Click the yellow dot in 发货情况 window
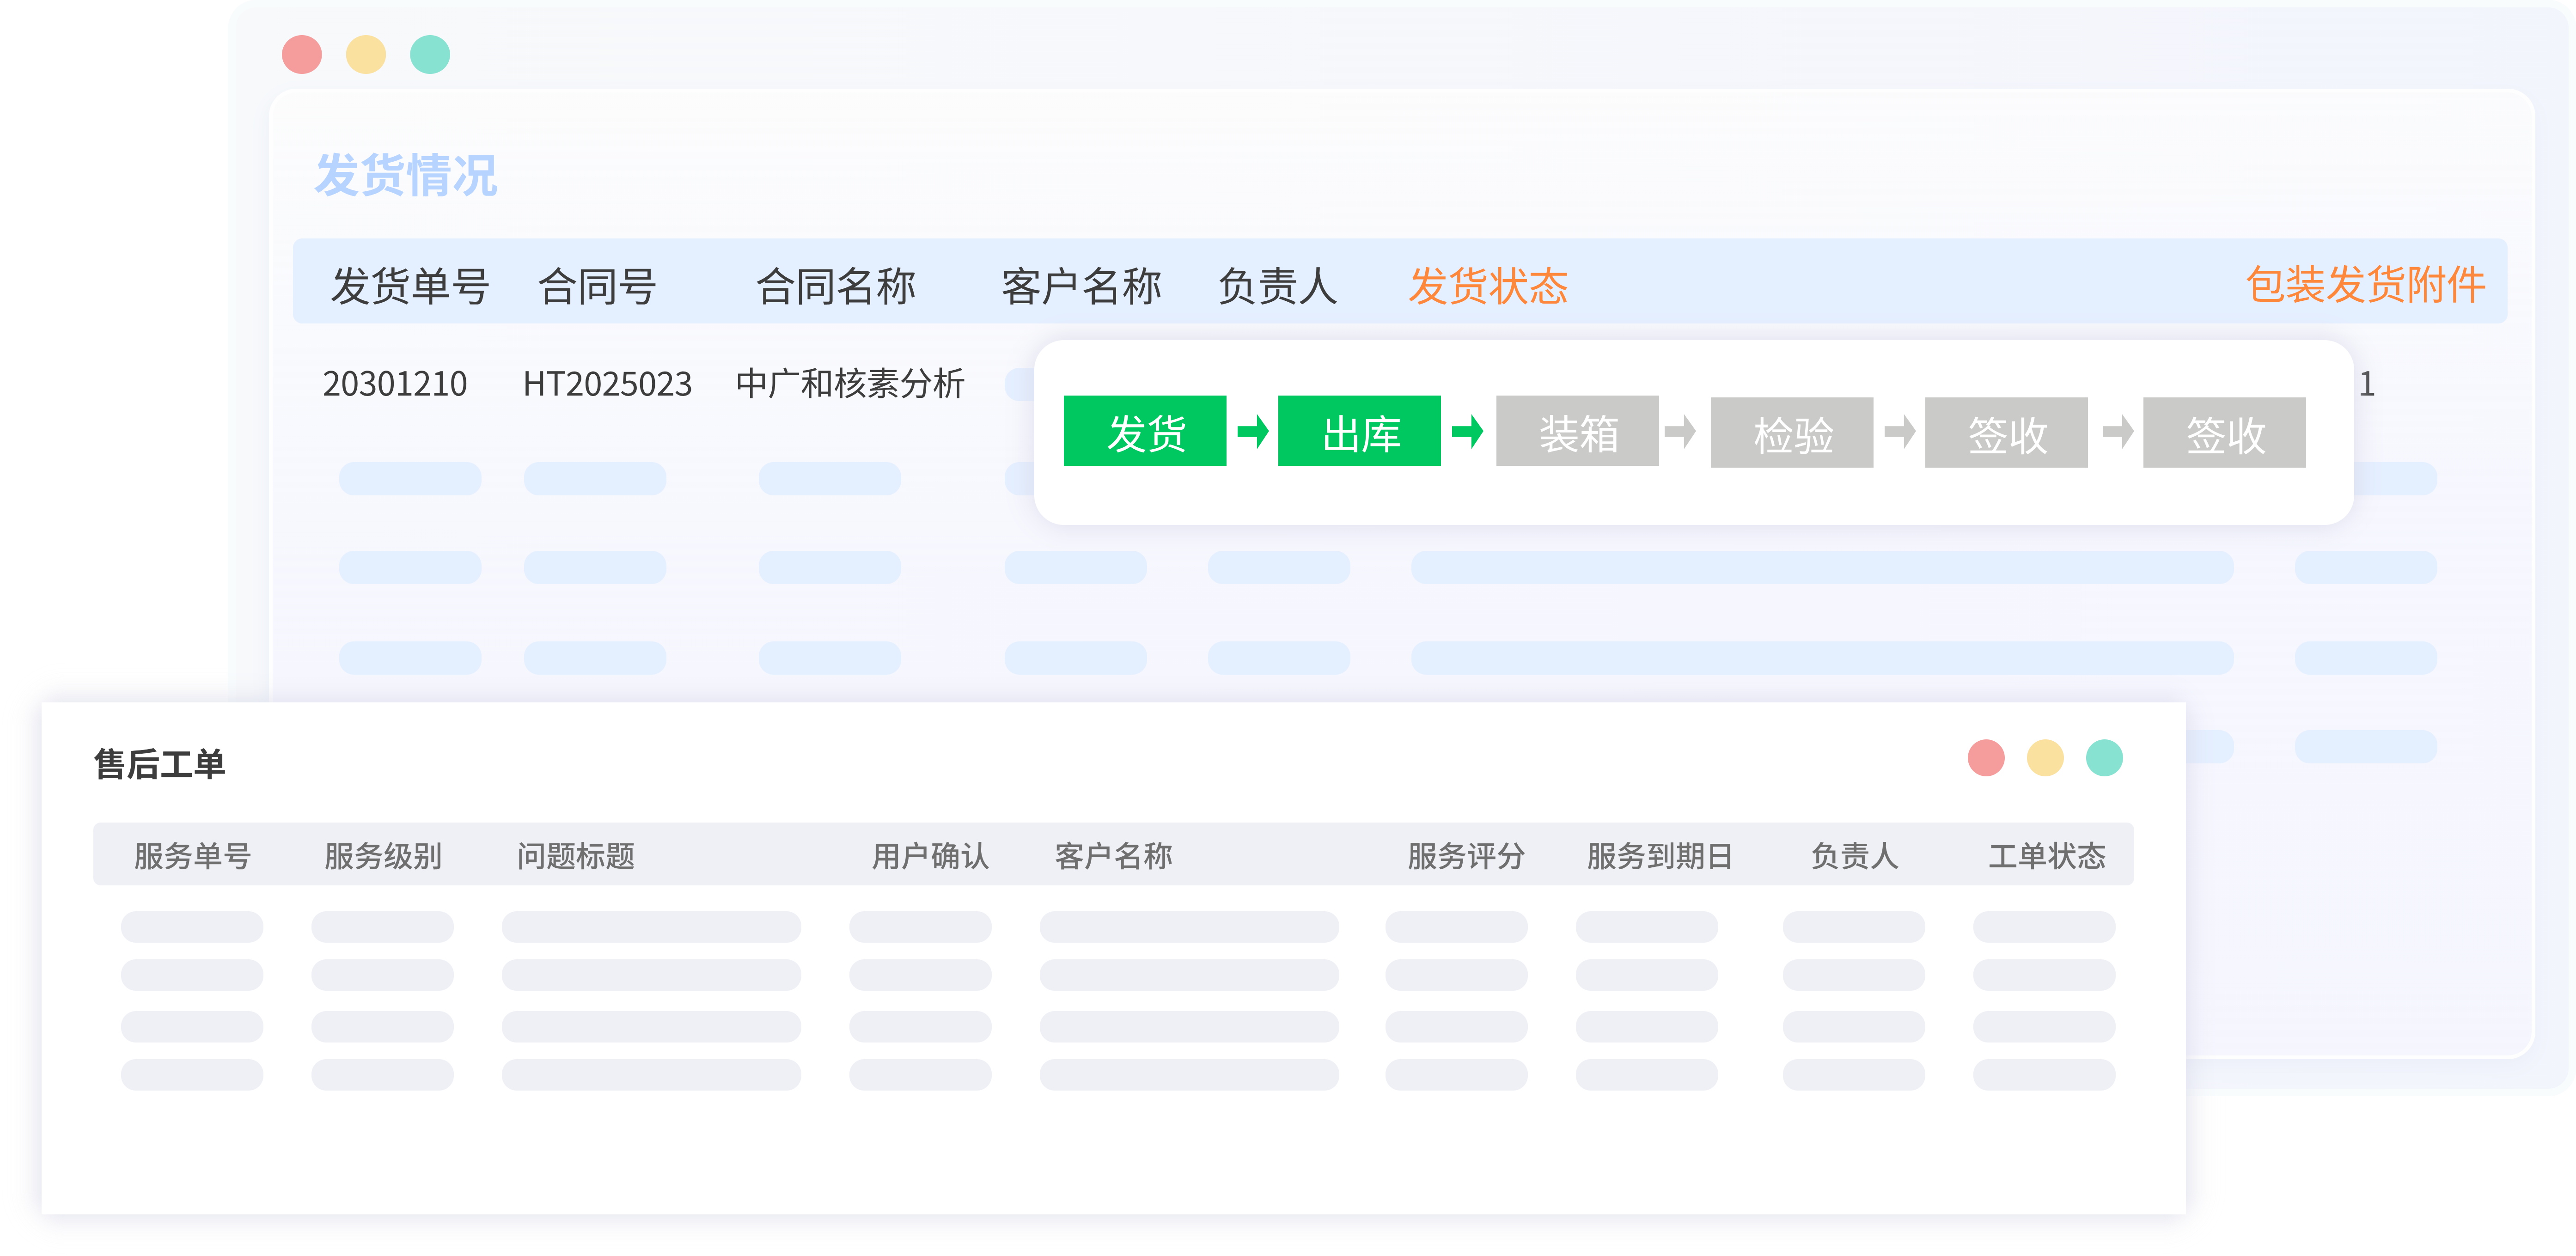Viewport: 2576px width, 1256px height. [x=366, y=54]
